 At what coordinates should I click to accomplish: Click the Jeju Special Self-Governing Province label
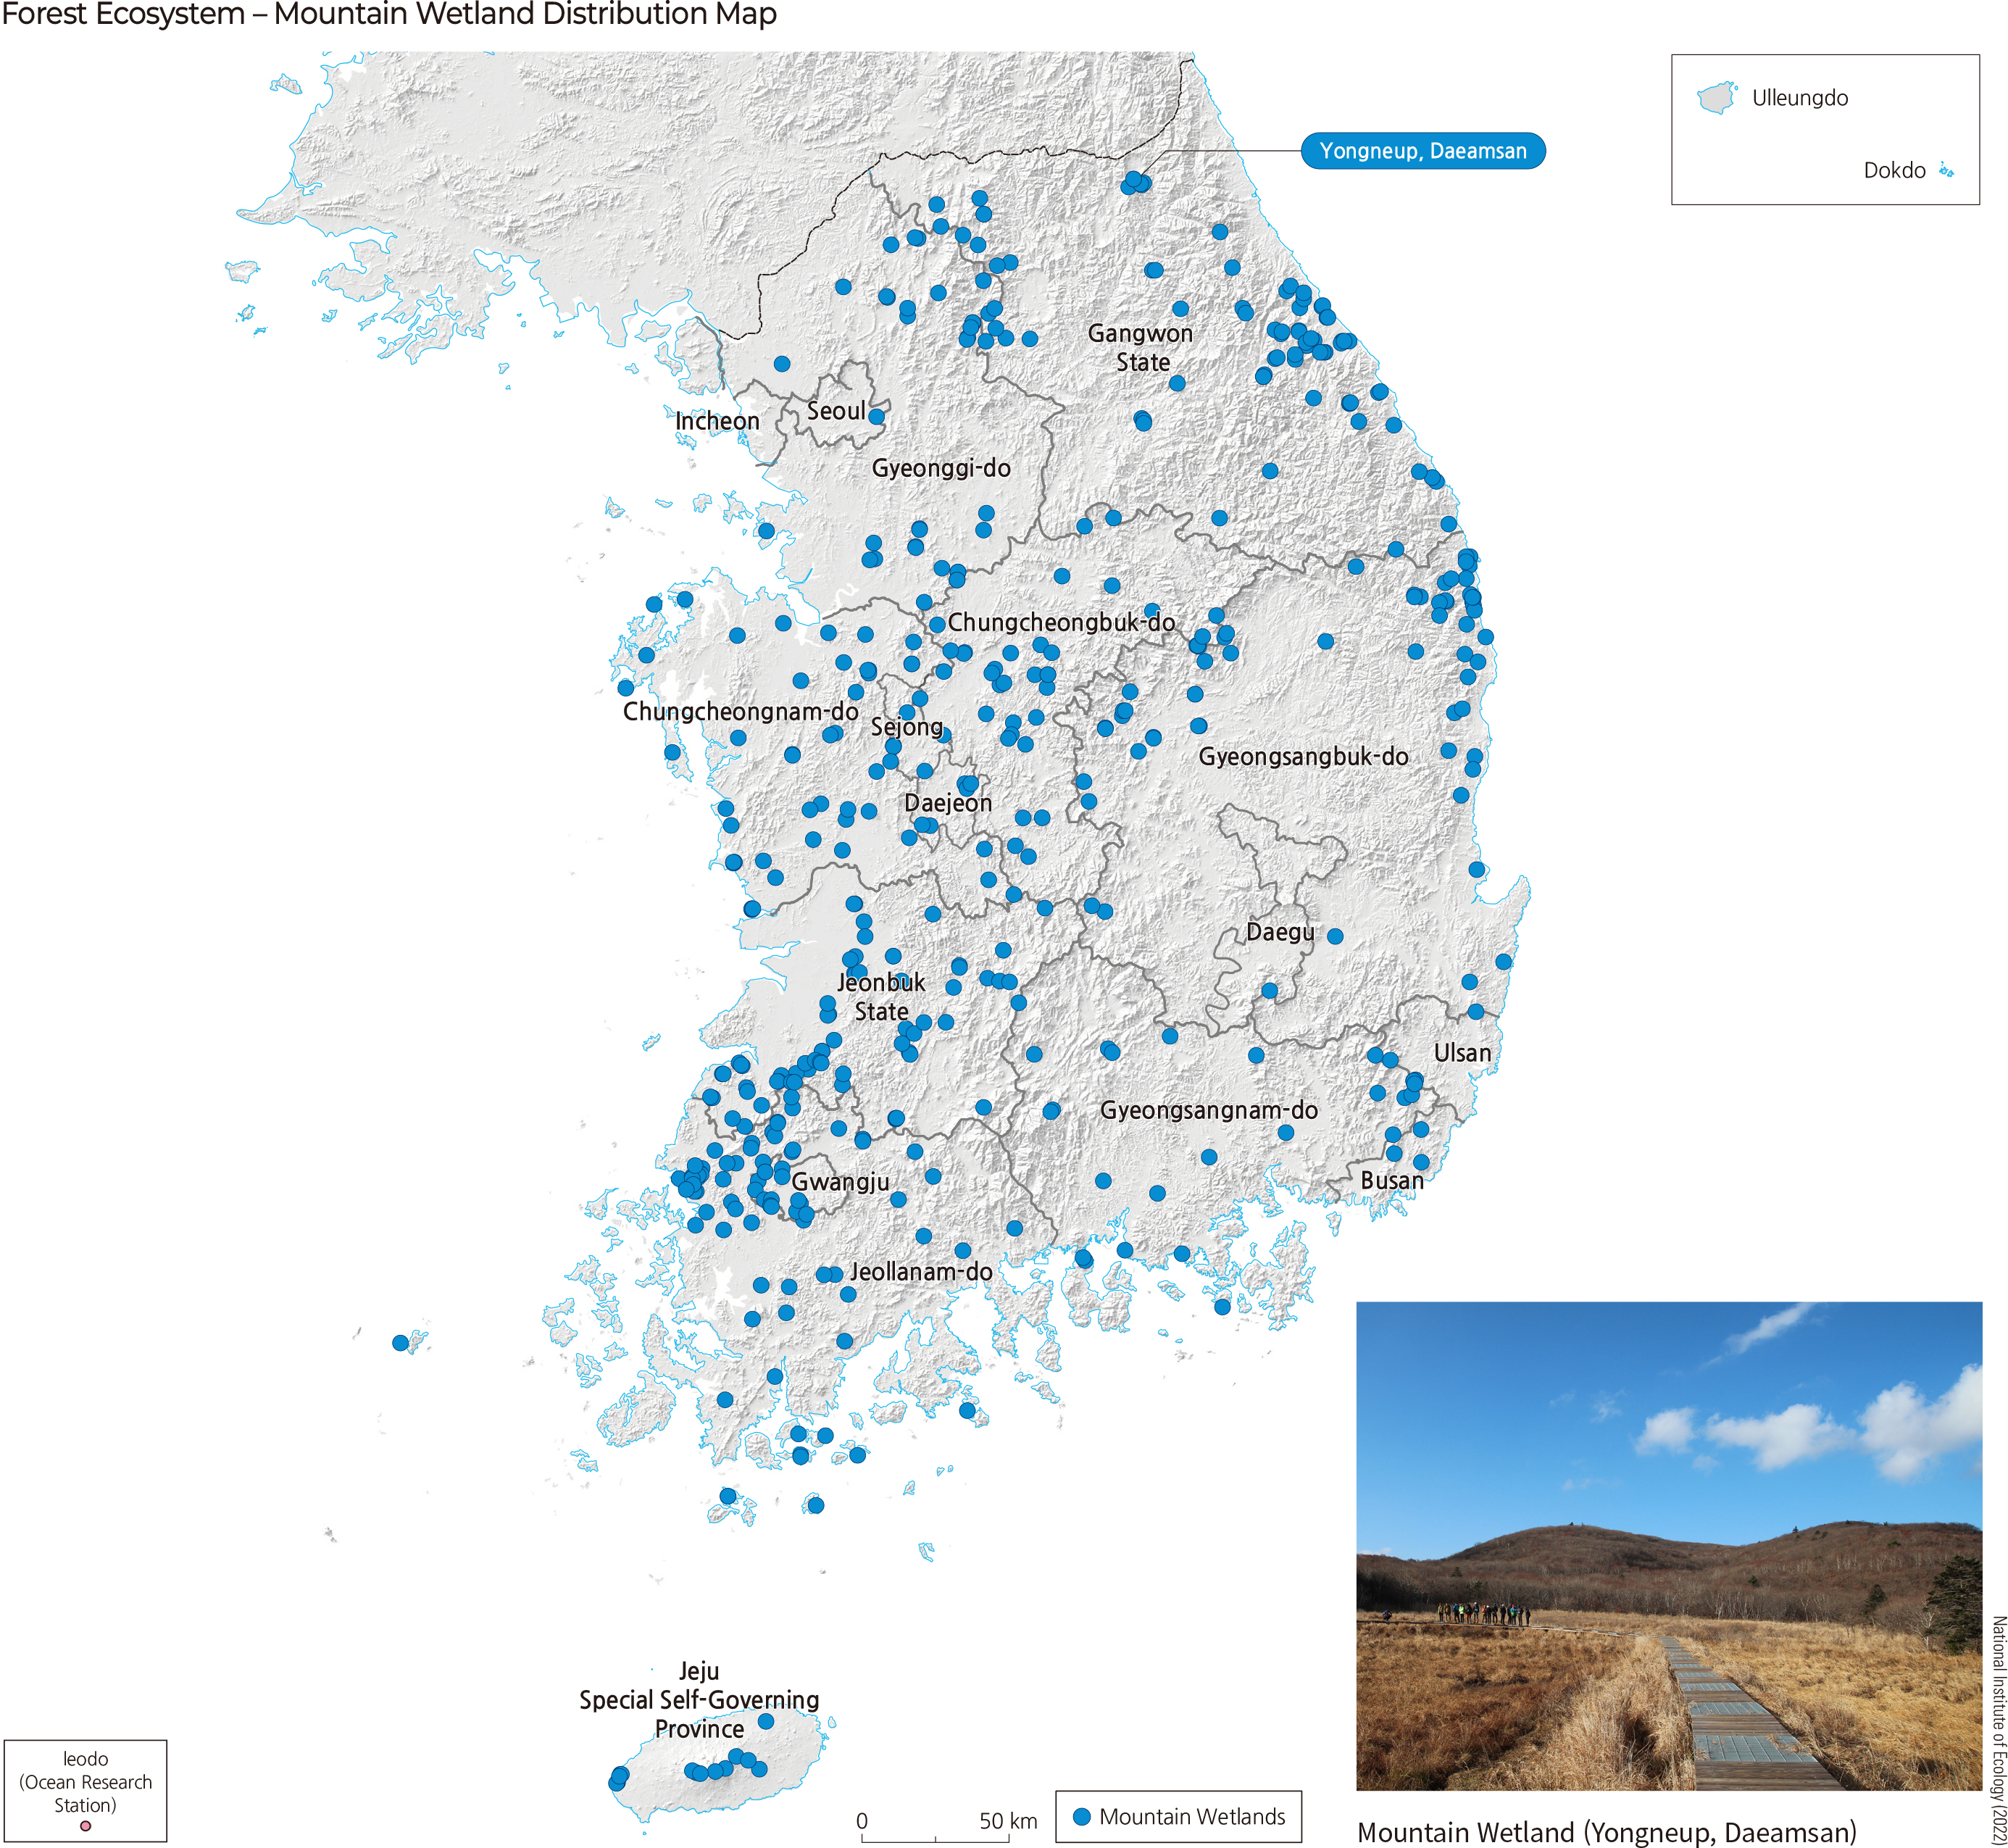(x=699, y=1700)
